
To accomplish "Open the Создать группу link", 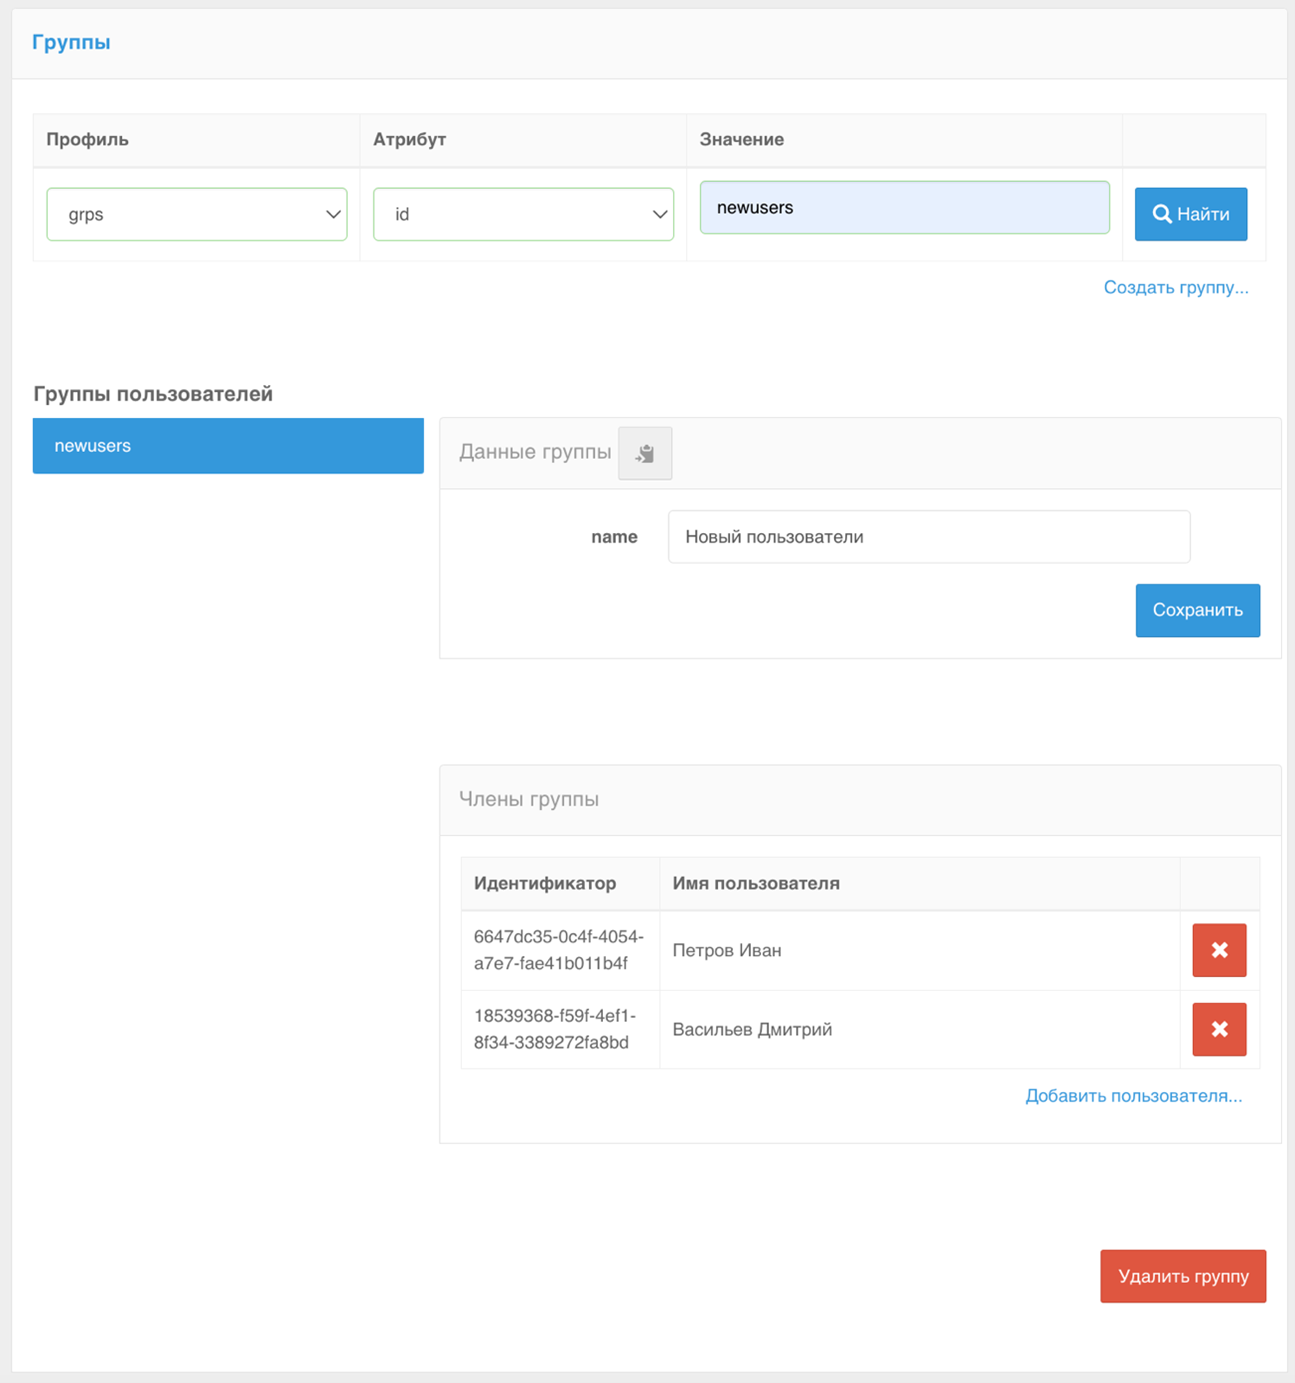I will [x=1175, y=288].
